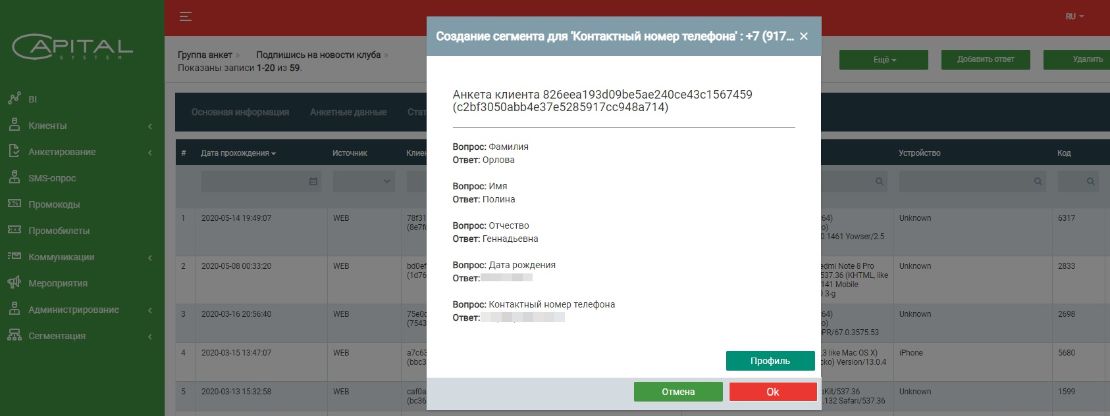Click search icon in Код filter

(1091, 182)
